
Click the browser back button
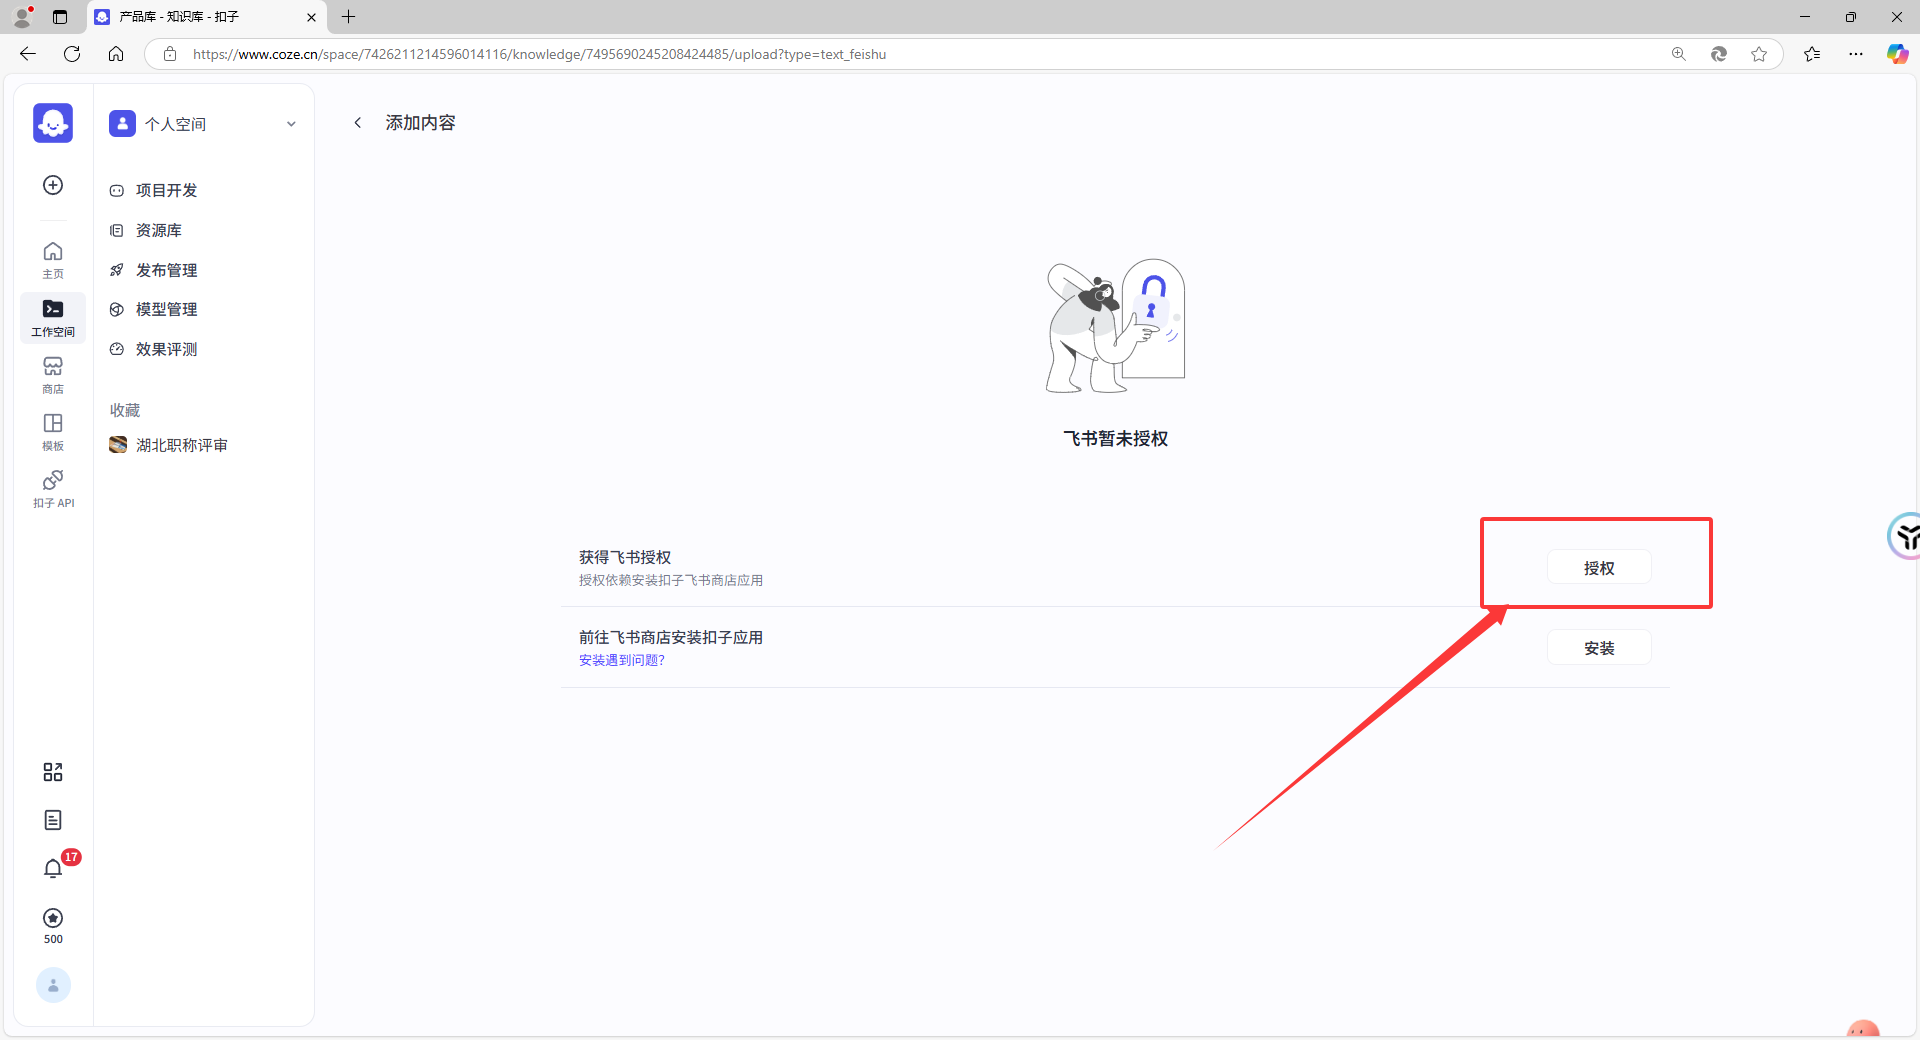click(x=28, y=54)
